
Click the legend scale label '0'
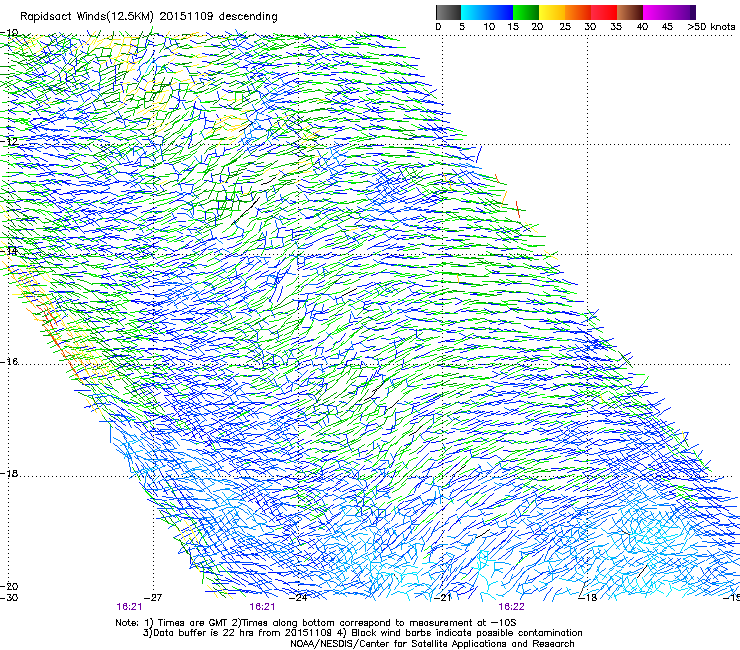tap(438, 27)
